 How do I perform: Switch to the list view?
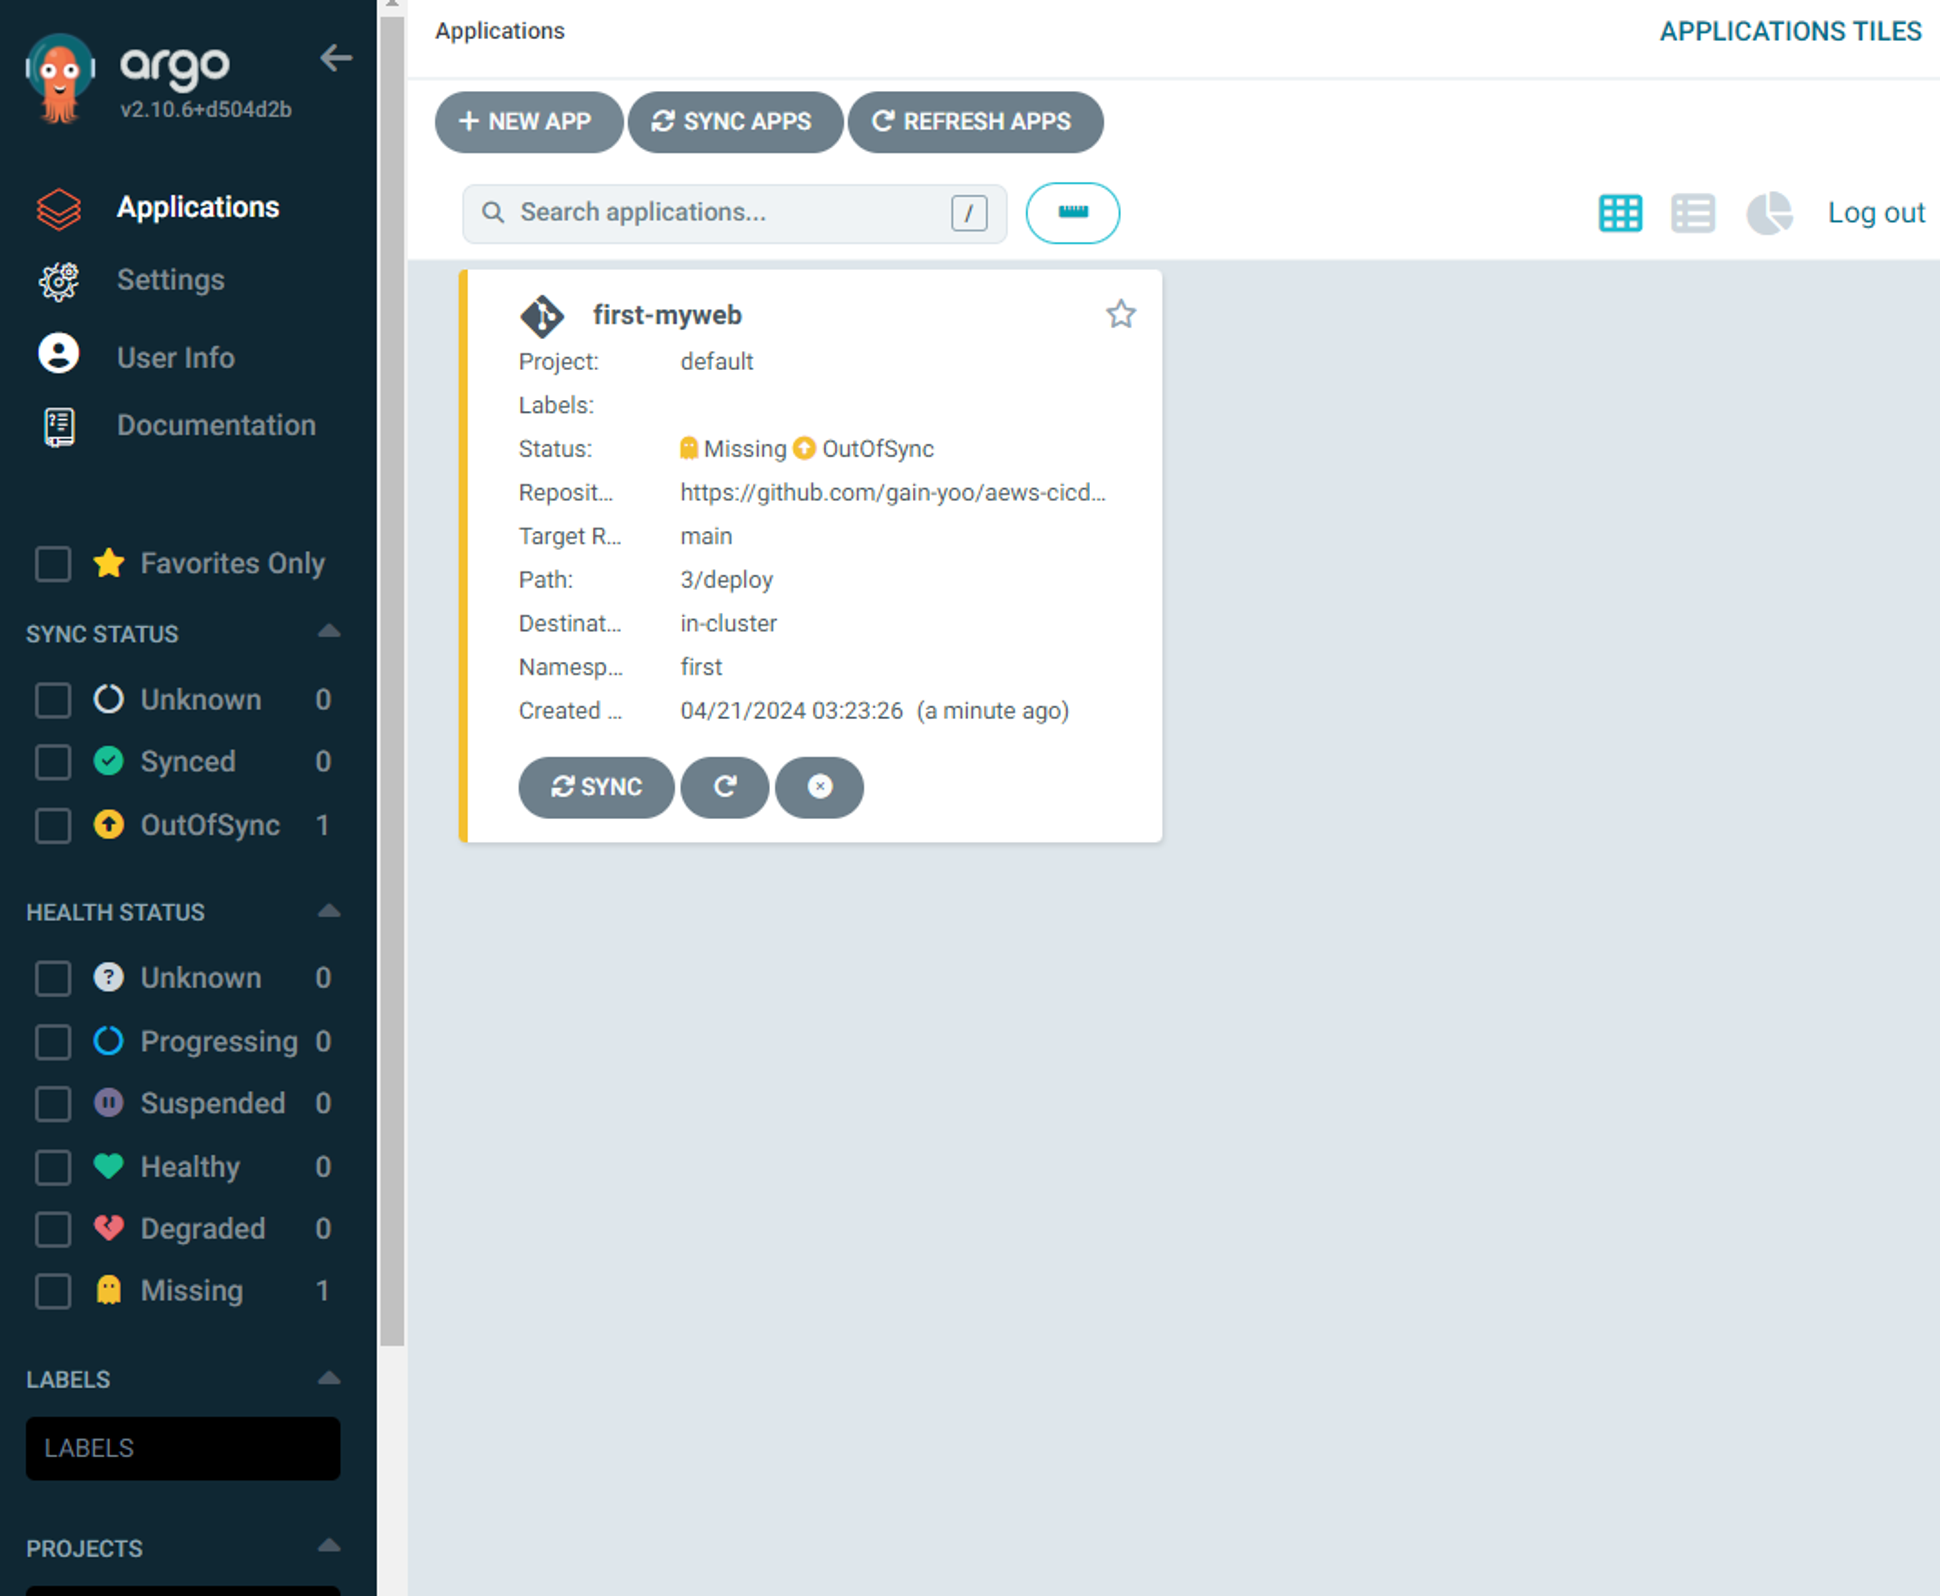(1693, 213)
